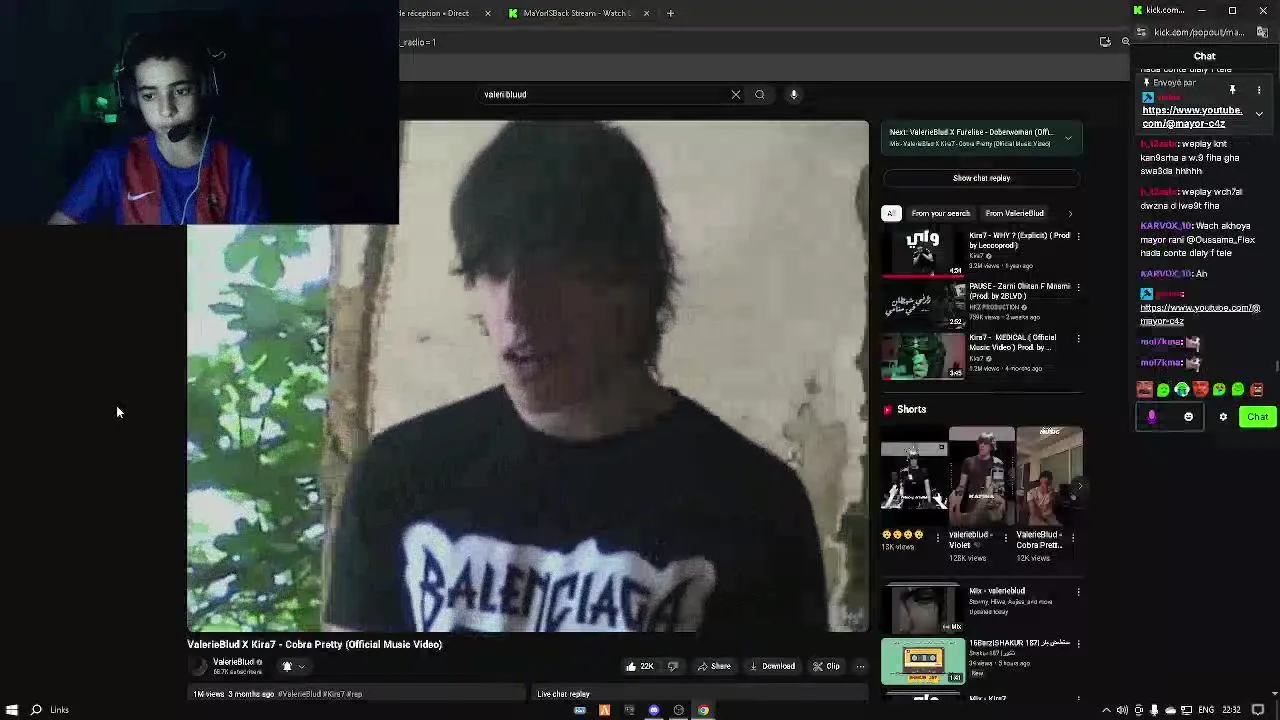Expand subscription notification dropdown arrow
The height and width of the screenshot is (720, 1280).
(x=301, y=666)
